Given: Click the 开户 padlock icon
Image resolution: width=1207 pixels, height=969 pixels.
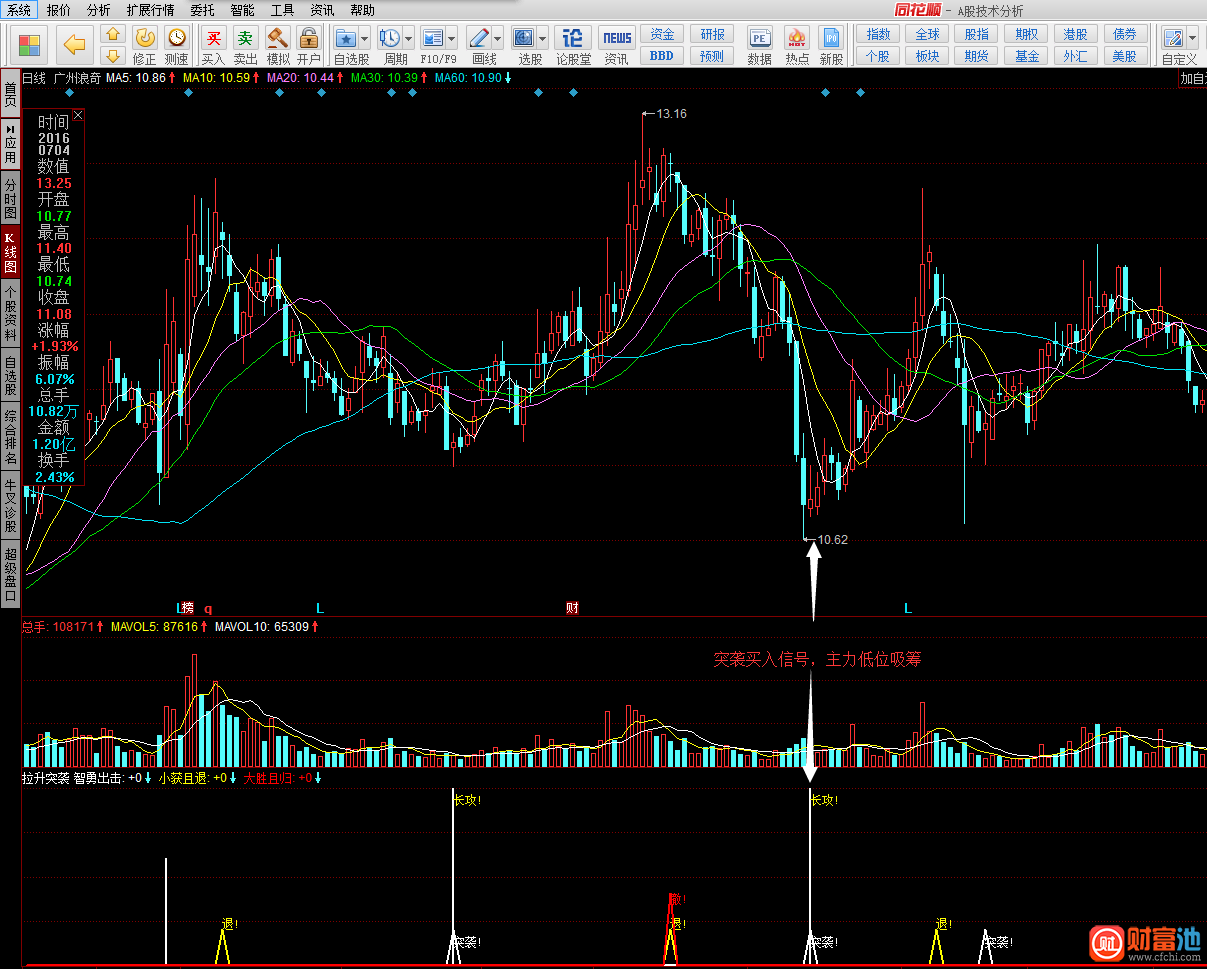Looking at the screenshot, I should (x=308, y=38).
